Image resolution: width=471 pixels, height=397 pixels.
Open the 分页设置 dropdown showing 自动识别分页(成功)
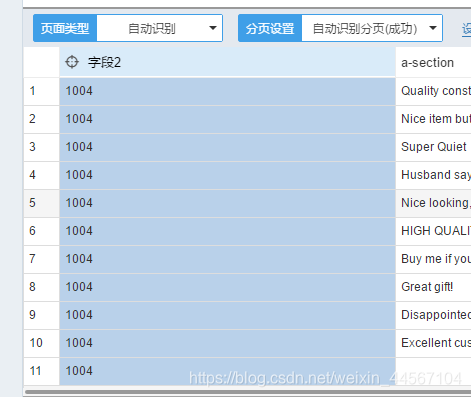[372, 28]
